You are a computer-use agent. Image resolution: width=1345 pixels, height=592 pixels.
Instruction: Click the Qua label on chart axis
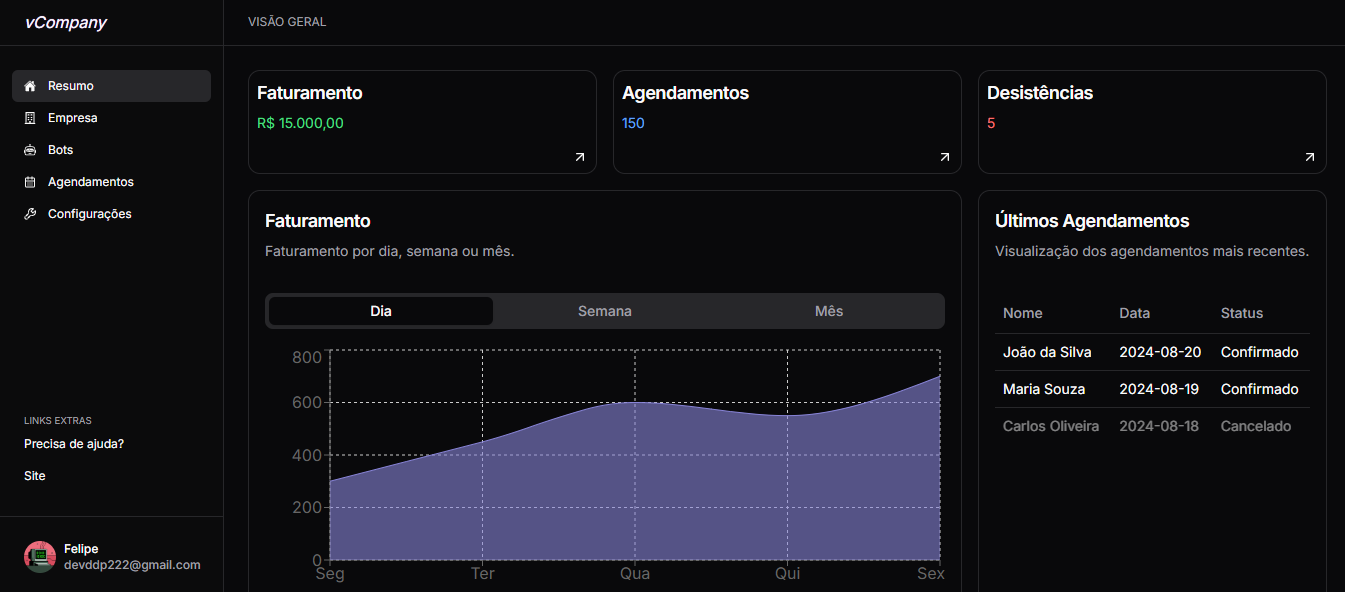click(635, 573)
